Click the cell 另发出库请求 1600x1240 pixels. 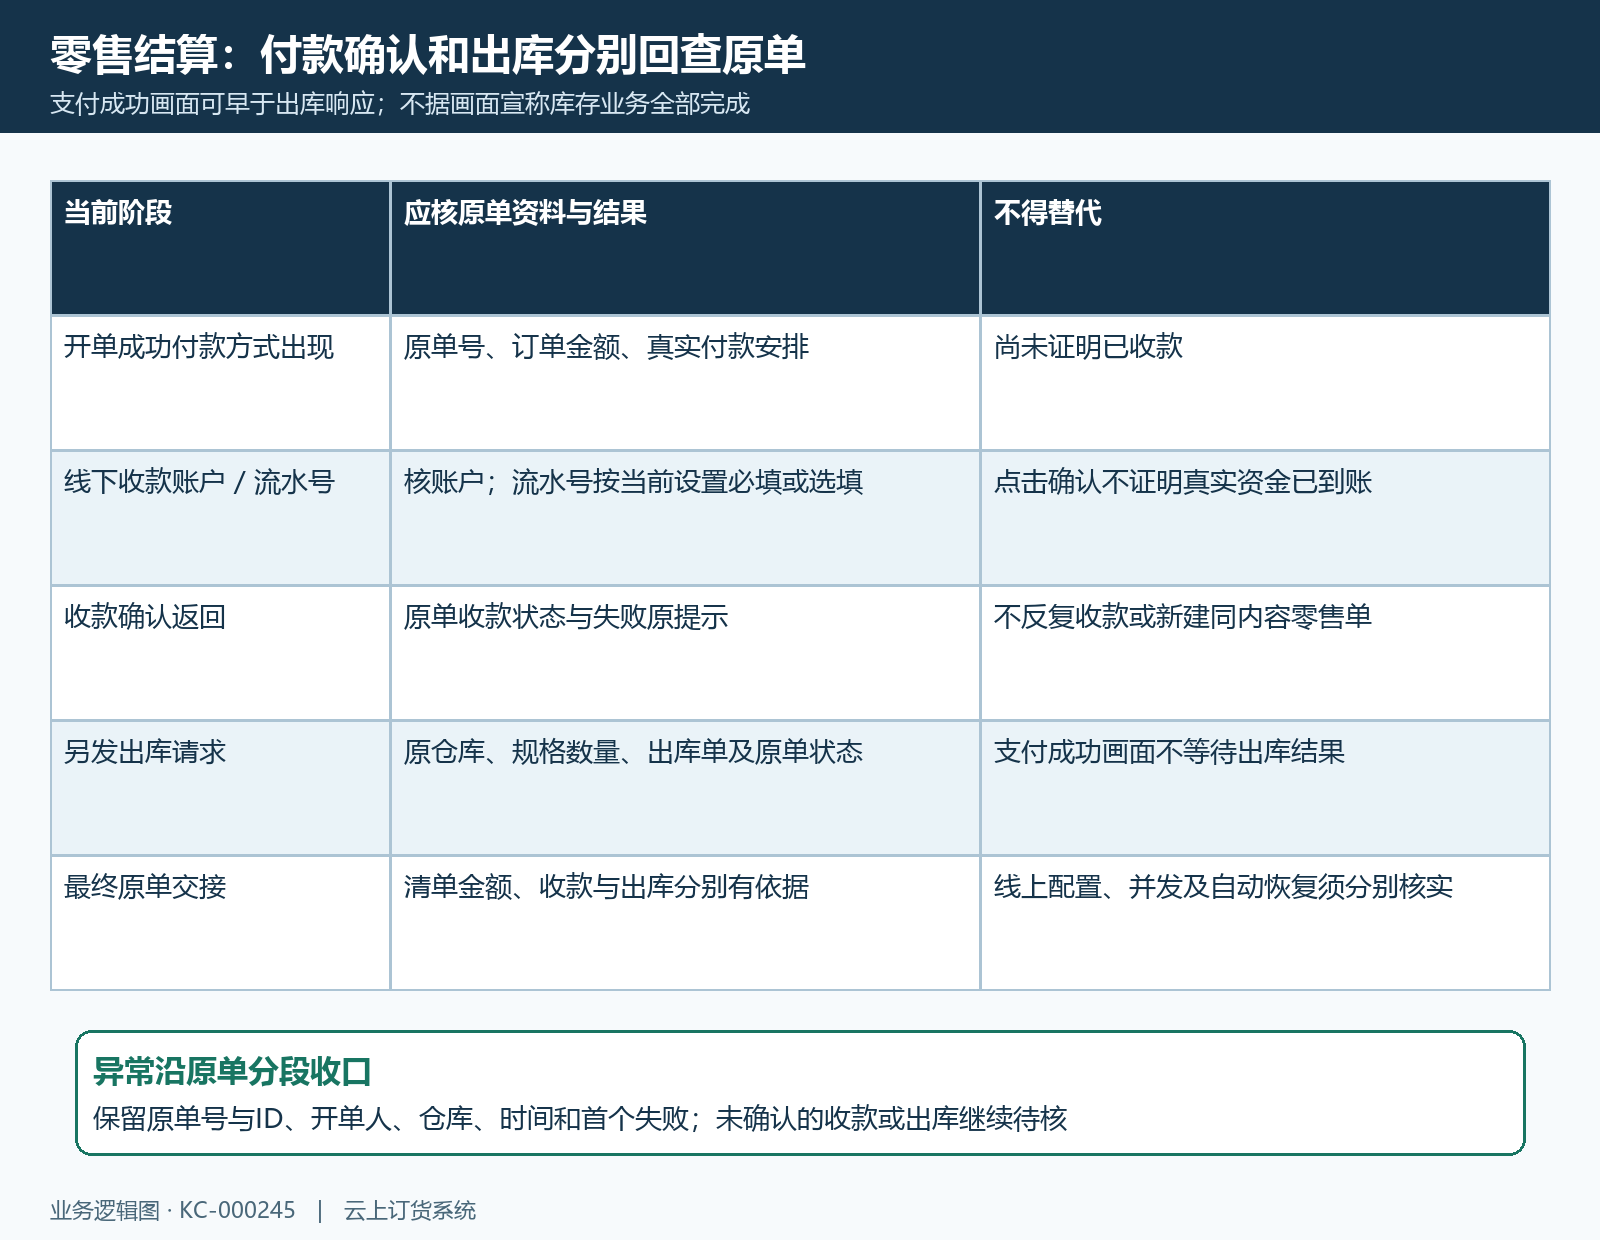pos(220,788)
